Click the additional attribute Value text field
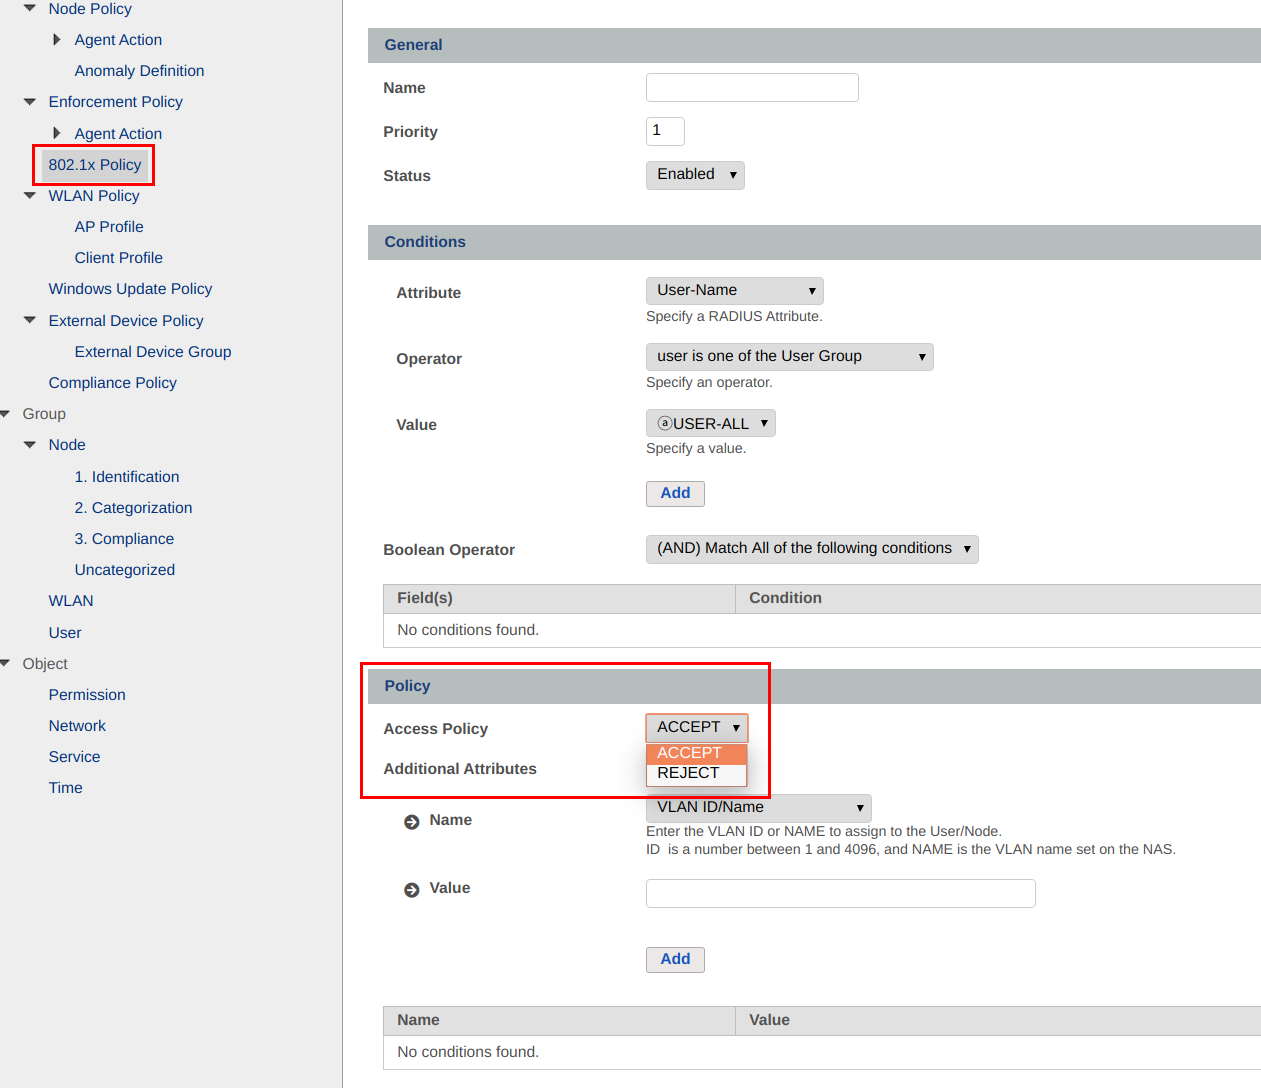1261x1088 pixels. point(840,893)
